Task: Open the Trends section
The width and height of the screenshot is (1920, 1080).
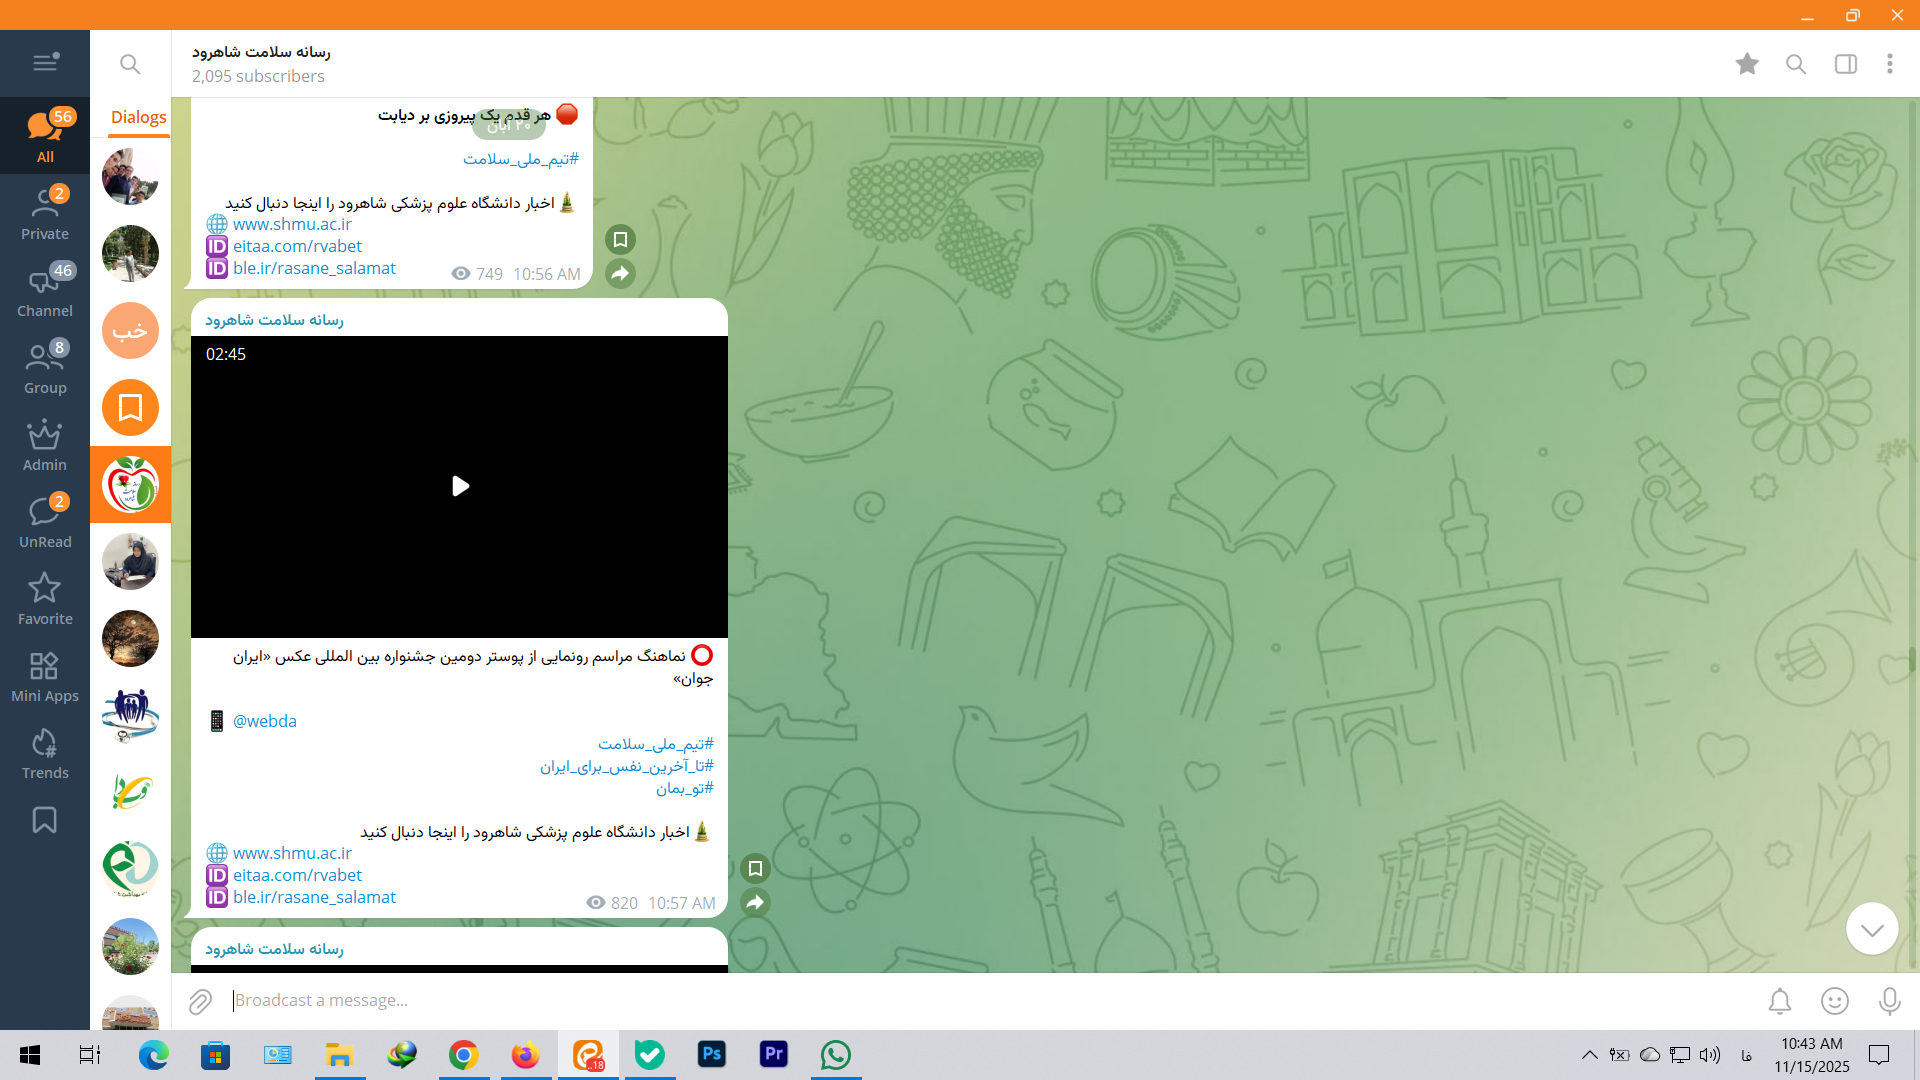Action: click(x=45, y=754)
